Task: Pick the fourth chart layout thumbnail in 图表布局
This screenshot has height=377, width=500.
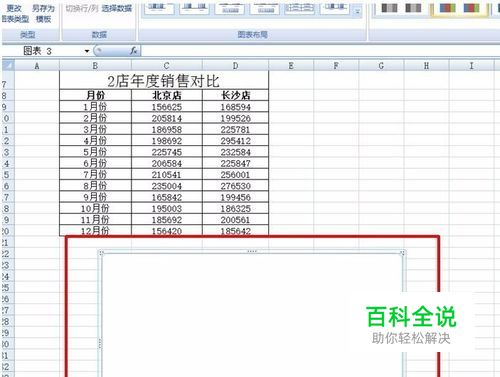Action: (x=265, y=9)
